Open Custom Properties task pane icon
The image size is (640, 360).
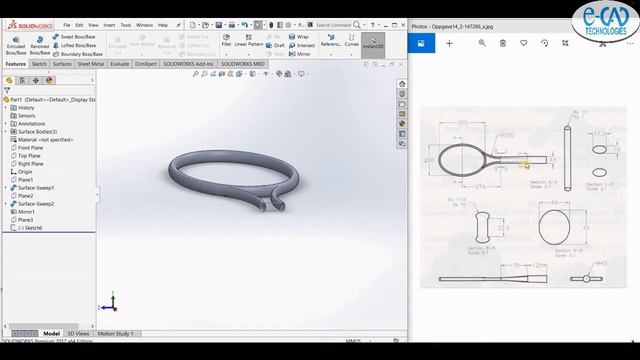tap(402, 134)
